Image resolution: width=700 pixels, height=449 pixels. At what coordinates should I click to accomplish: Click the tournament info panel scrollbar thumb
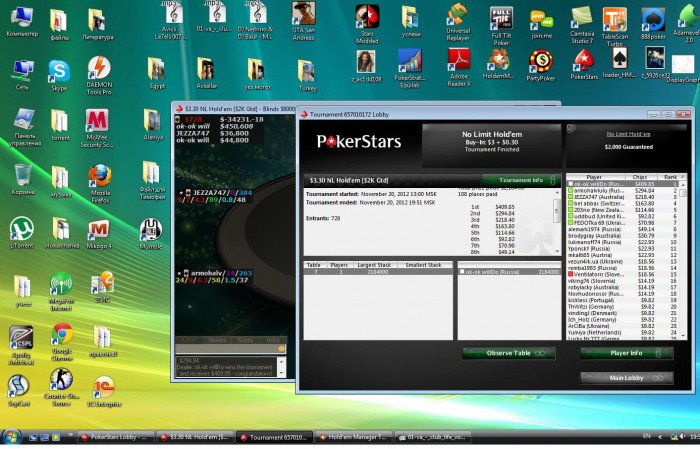point(557,210)
